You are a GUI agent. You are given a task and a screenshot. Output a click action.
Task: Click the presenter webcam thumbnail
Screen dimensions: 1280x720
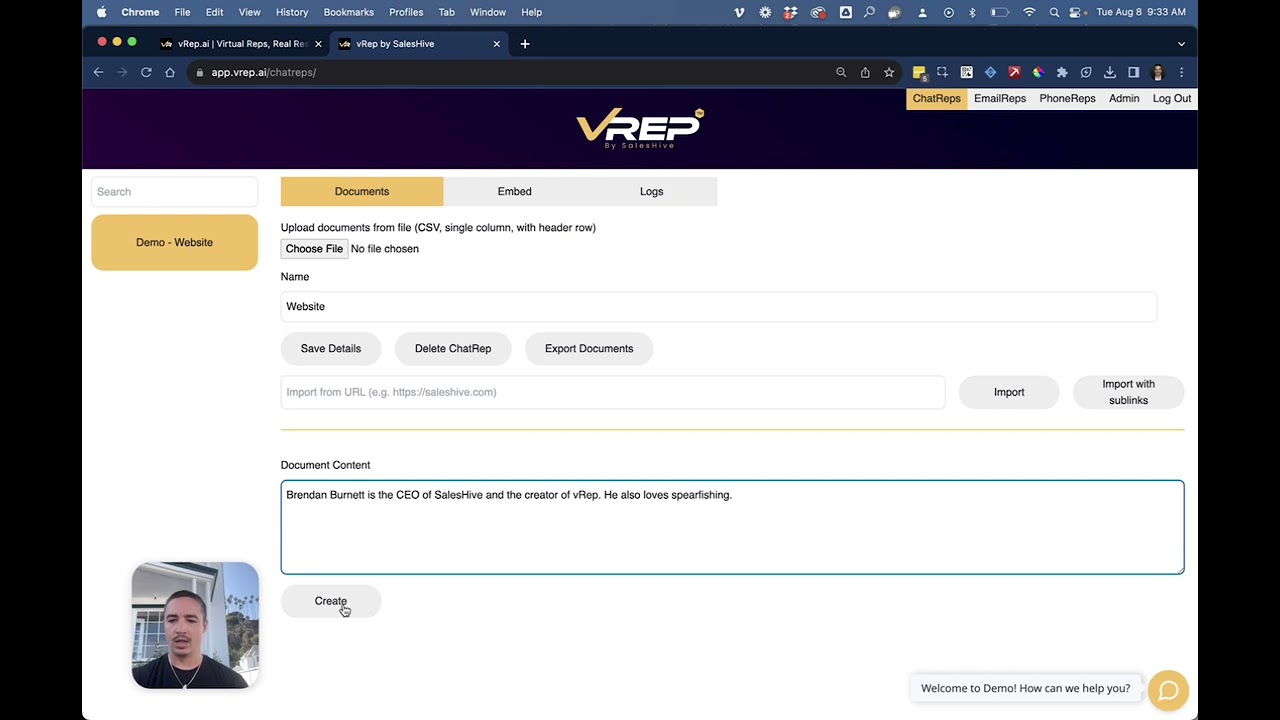(x=195, y=625)
